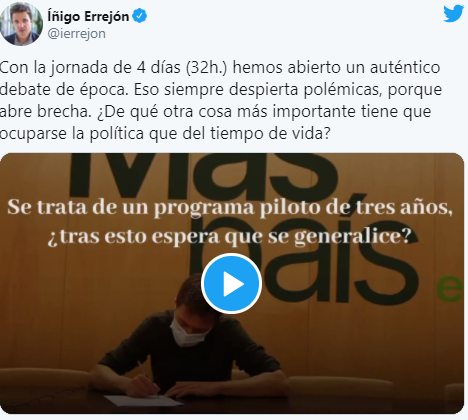Click the caption line "¿tras esto espera que se generalice?"
Screen dimensions: 468x420
(229, 236)
